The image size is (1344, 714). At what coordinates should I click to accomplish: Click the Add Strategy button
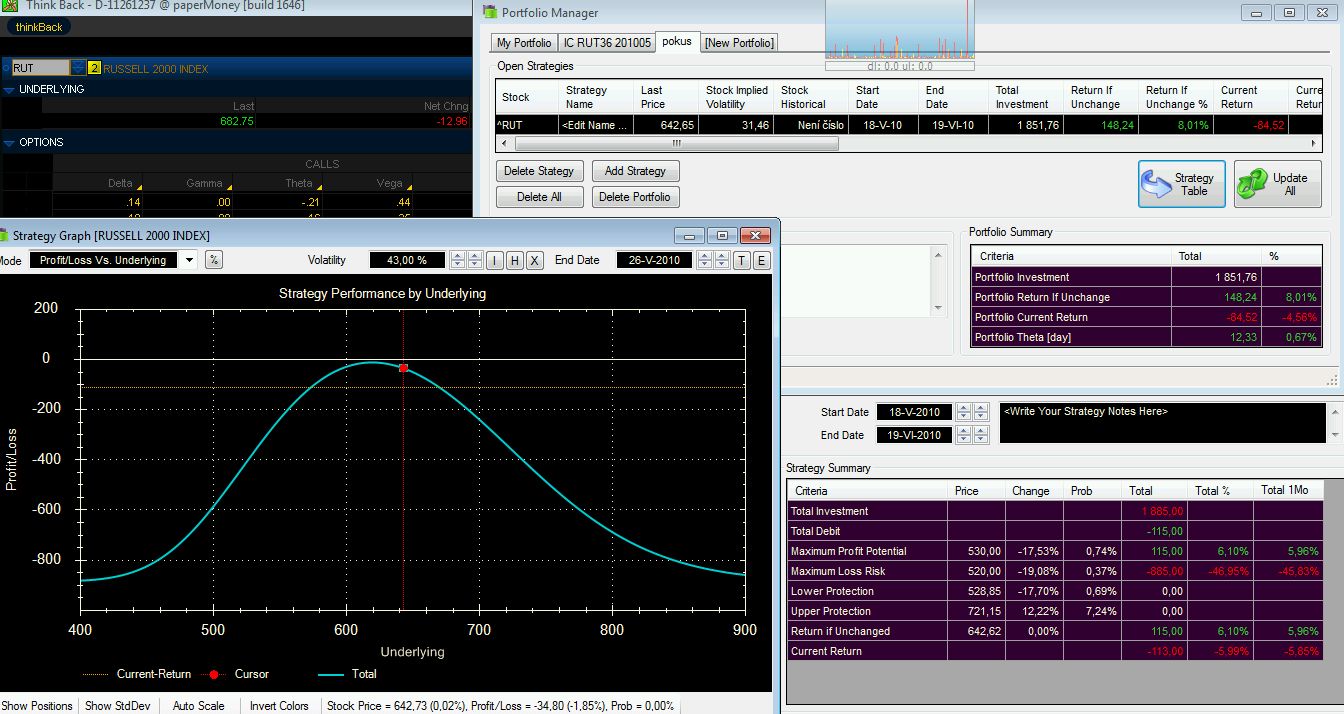(635, 171)
